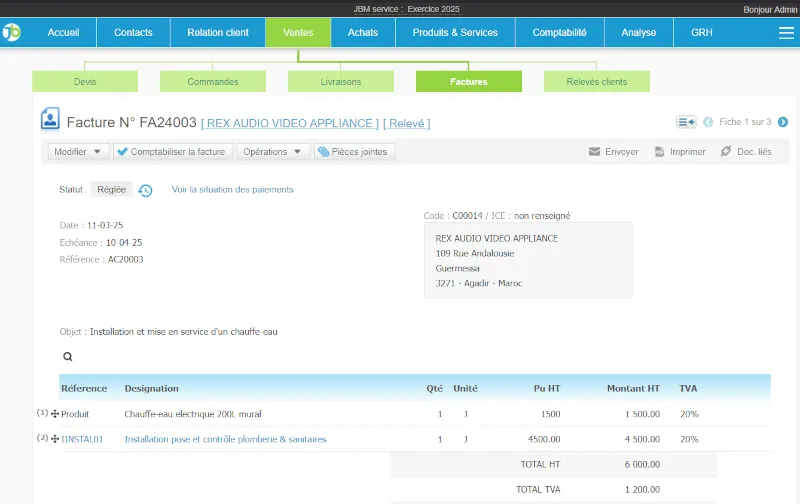The height and width of the screenshot is (504, 800).
Task: Open Doc. liés linked documents
Action: pyautogui.click(x=746, y=152)
